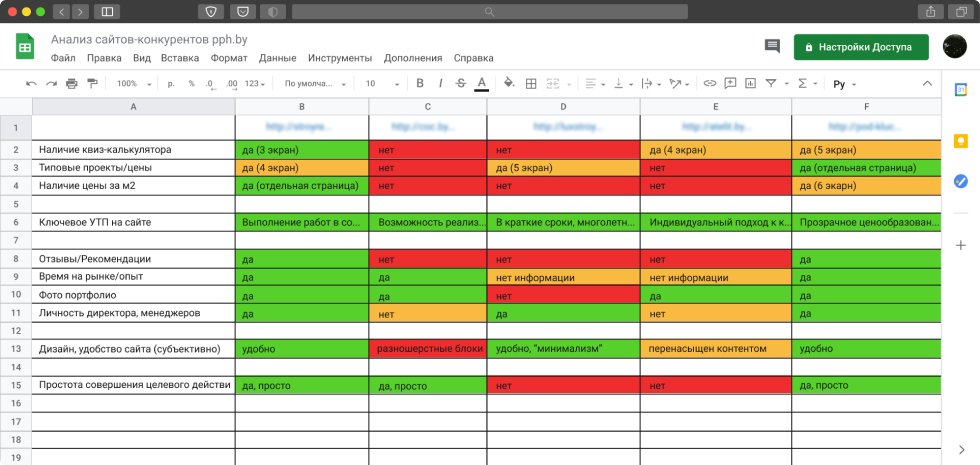Format as currency using р. button
The width and height of the screenshot is (980, 465).
(171, 84)
